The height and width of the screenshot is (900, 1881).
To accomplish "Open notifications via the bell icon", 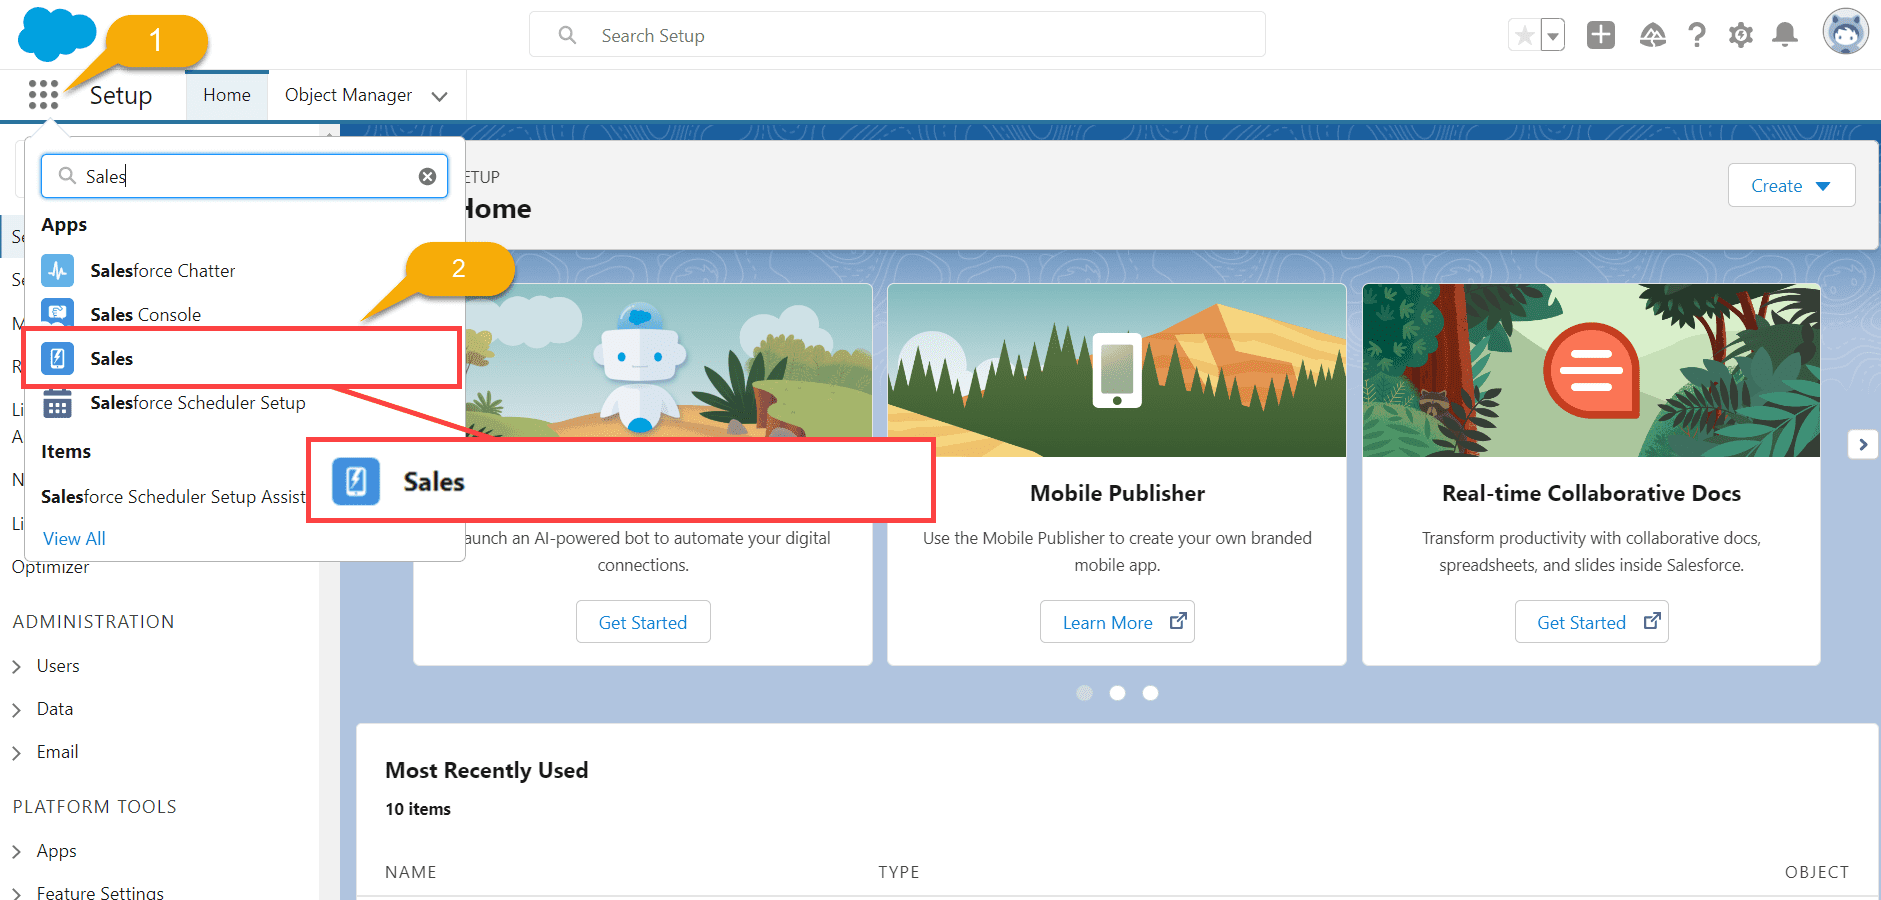I will tap(1785, 34).
